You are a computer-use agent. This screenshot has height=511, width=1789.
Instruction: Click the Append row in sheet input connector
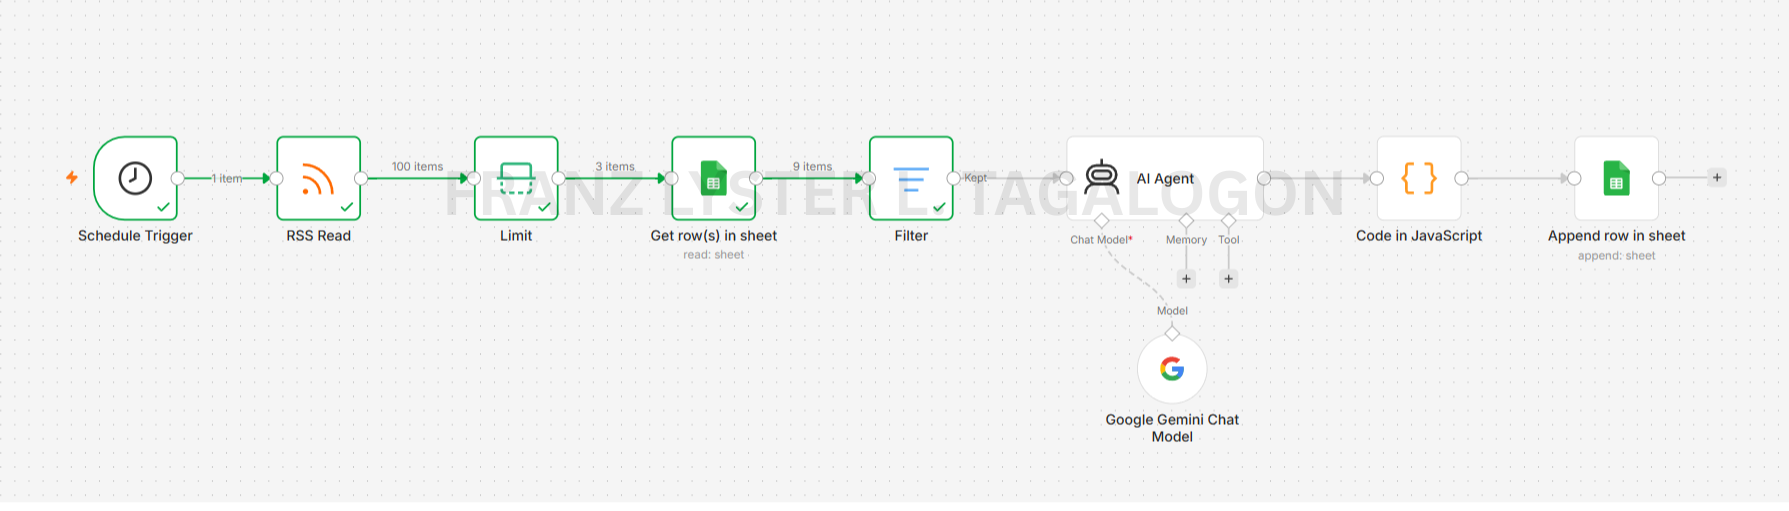click(x=1574, y=178)
